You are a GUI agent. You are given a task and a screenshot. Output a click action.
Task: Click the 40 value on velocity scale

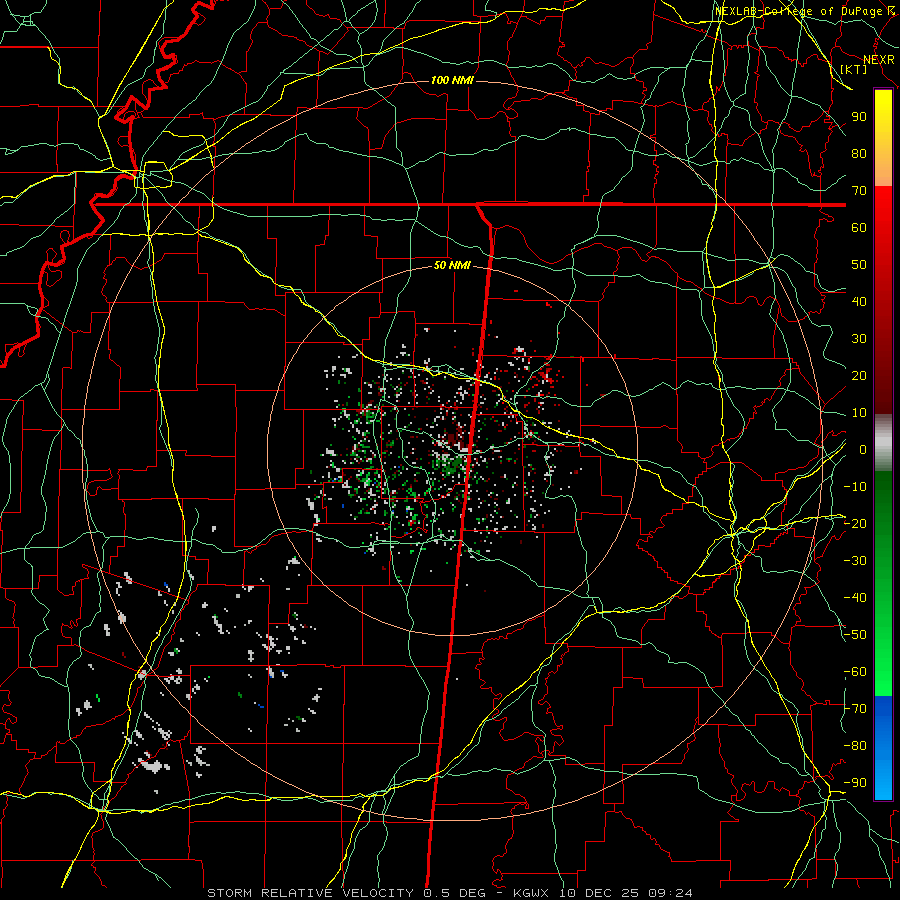859,301
